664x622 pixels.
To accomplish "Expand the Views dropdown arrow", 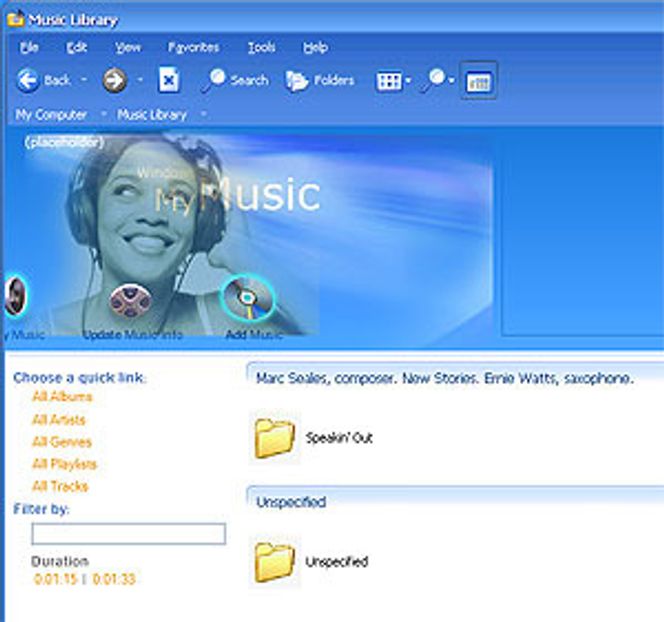I will click(408, 80).
